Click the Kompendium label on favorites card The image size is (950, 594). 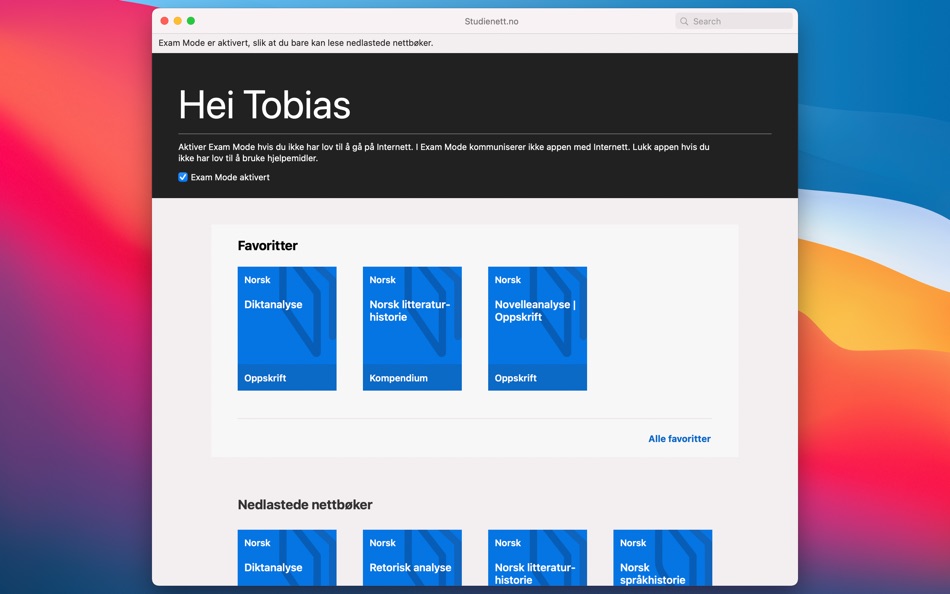pos(399,378)
